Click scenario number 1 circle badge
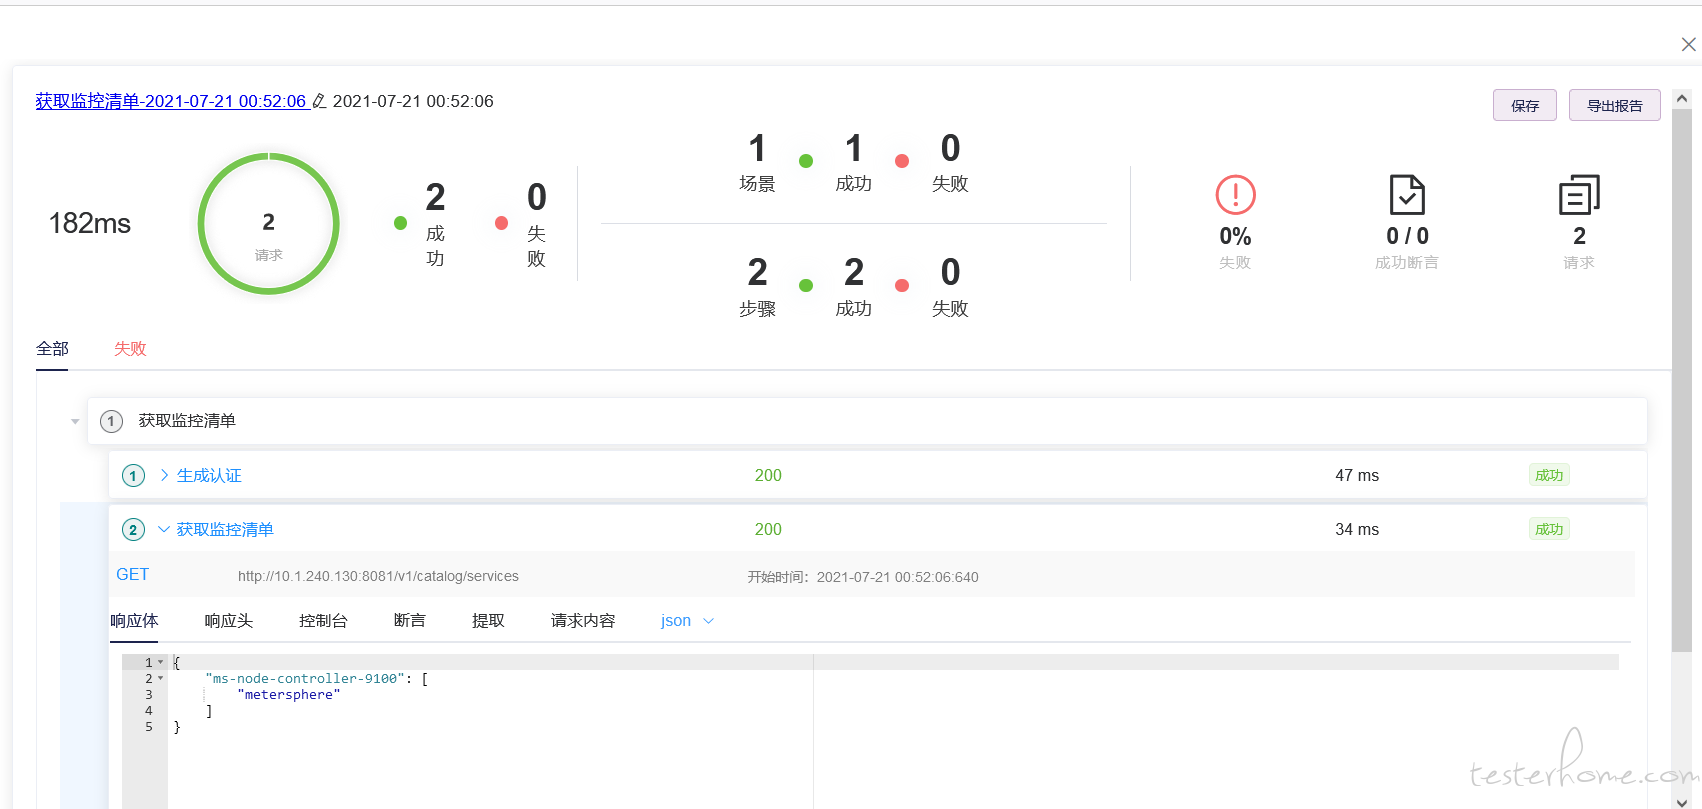The height and width of the screenshot is (809, 1702). coord(111,421)
